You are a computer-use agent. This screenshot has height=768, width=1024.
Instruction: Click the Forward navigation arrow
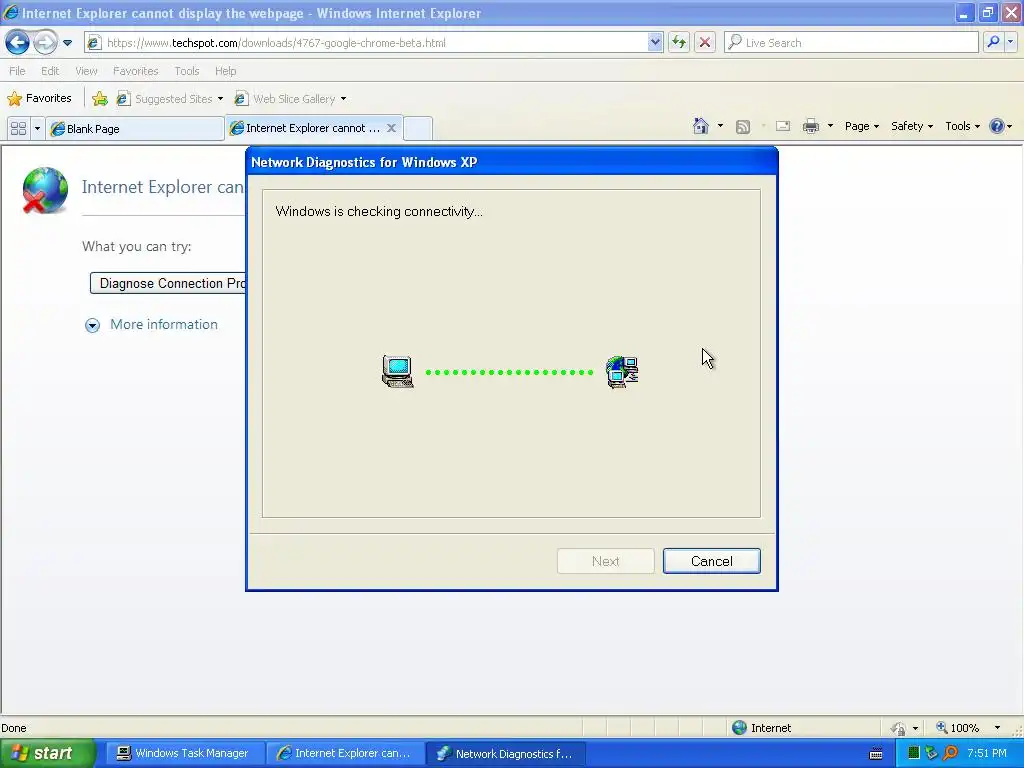[45, 43]
